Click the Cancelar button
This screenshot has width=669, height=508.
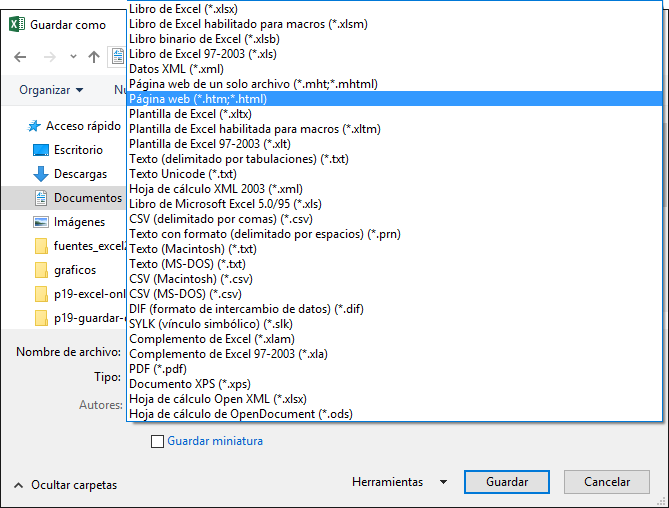[x=607, y=482]
